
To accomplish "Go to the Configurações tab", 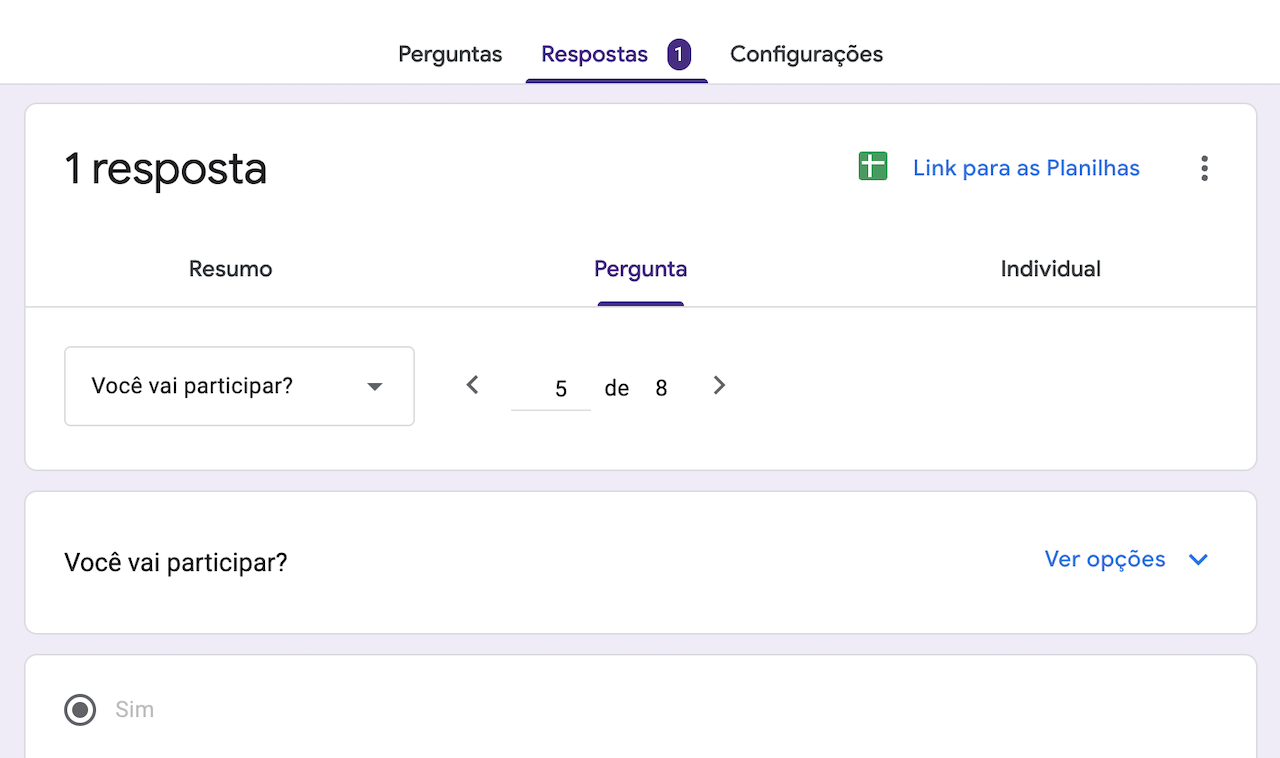I will pos(806,54).
